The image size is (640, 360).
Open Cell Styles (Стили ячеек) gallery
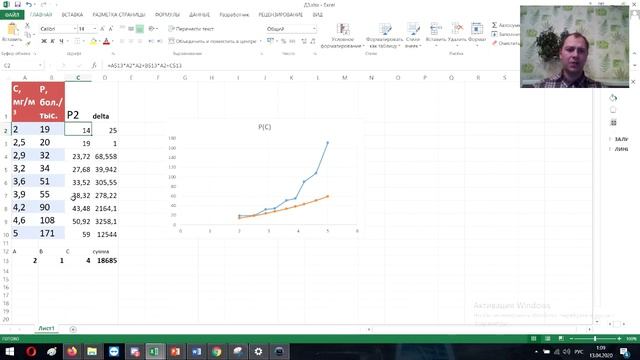click(x=413, y=36)
